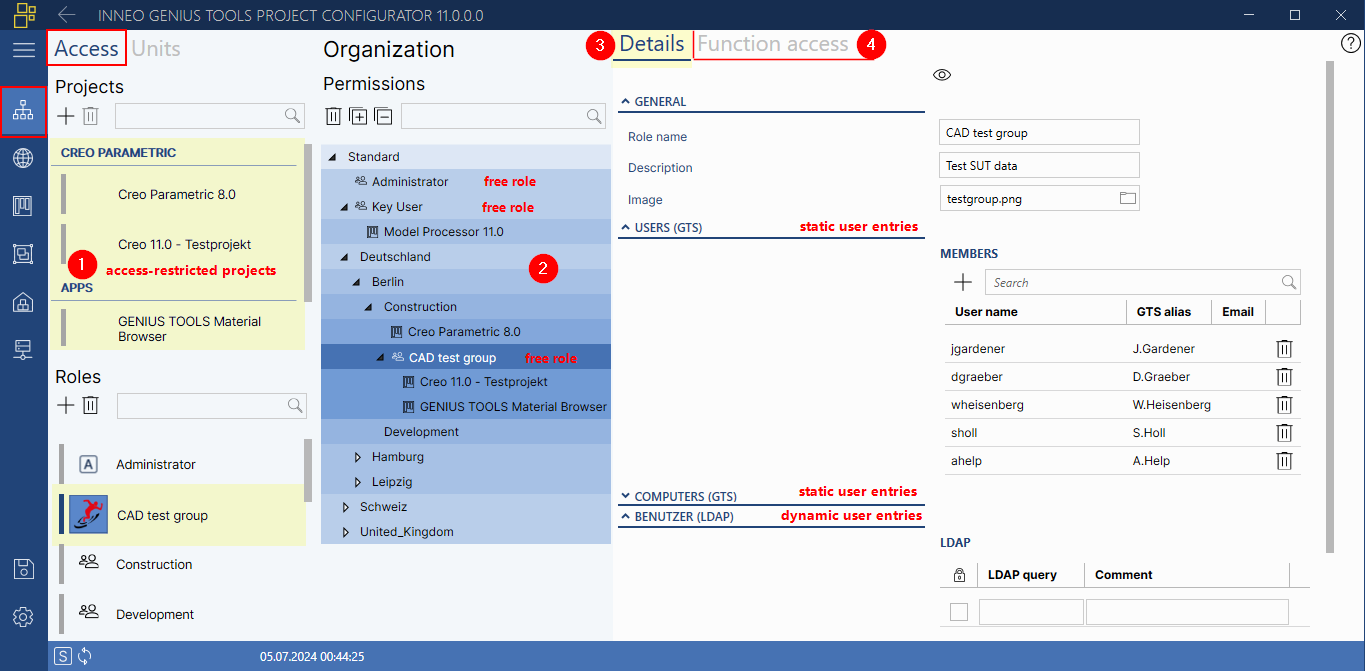Image resolution: width=1365 pixels, height=671 pixels.
Task: Click the Permissions search field
Action: 503,117
